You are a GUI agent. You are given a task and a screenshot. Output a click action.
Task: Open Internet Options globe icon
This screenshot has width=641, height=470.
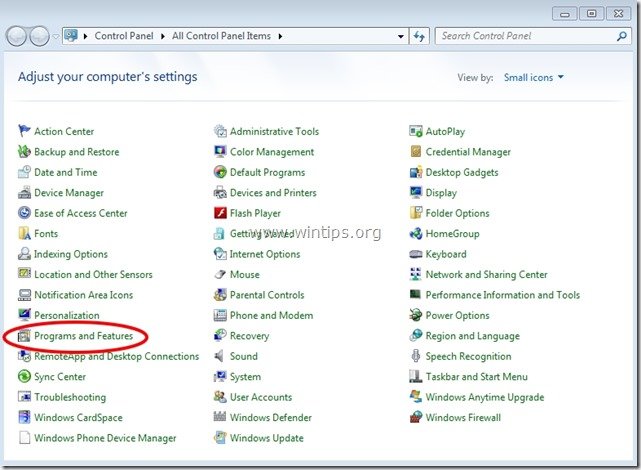220,254
